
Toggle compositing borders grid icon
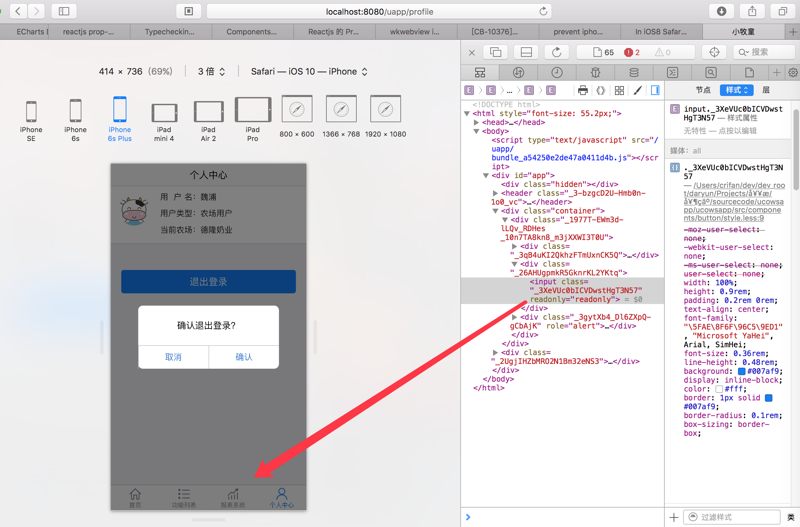click(619, 90)
